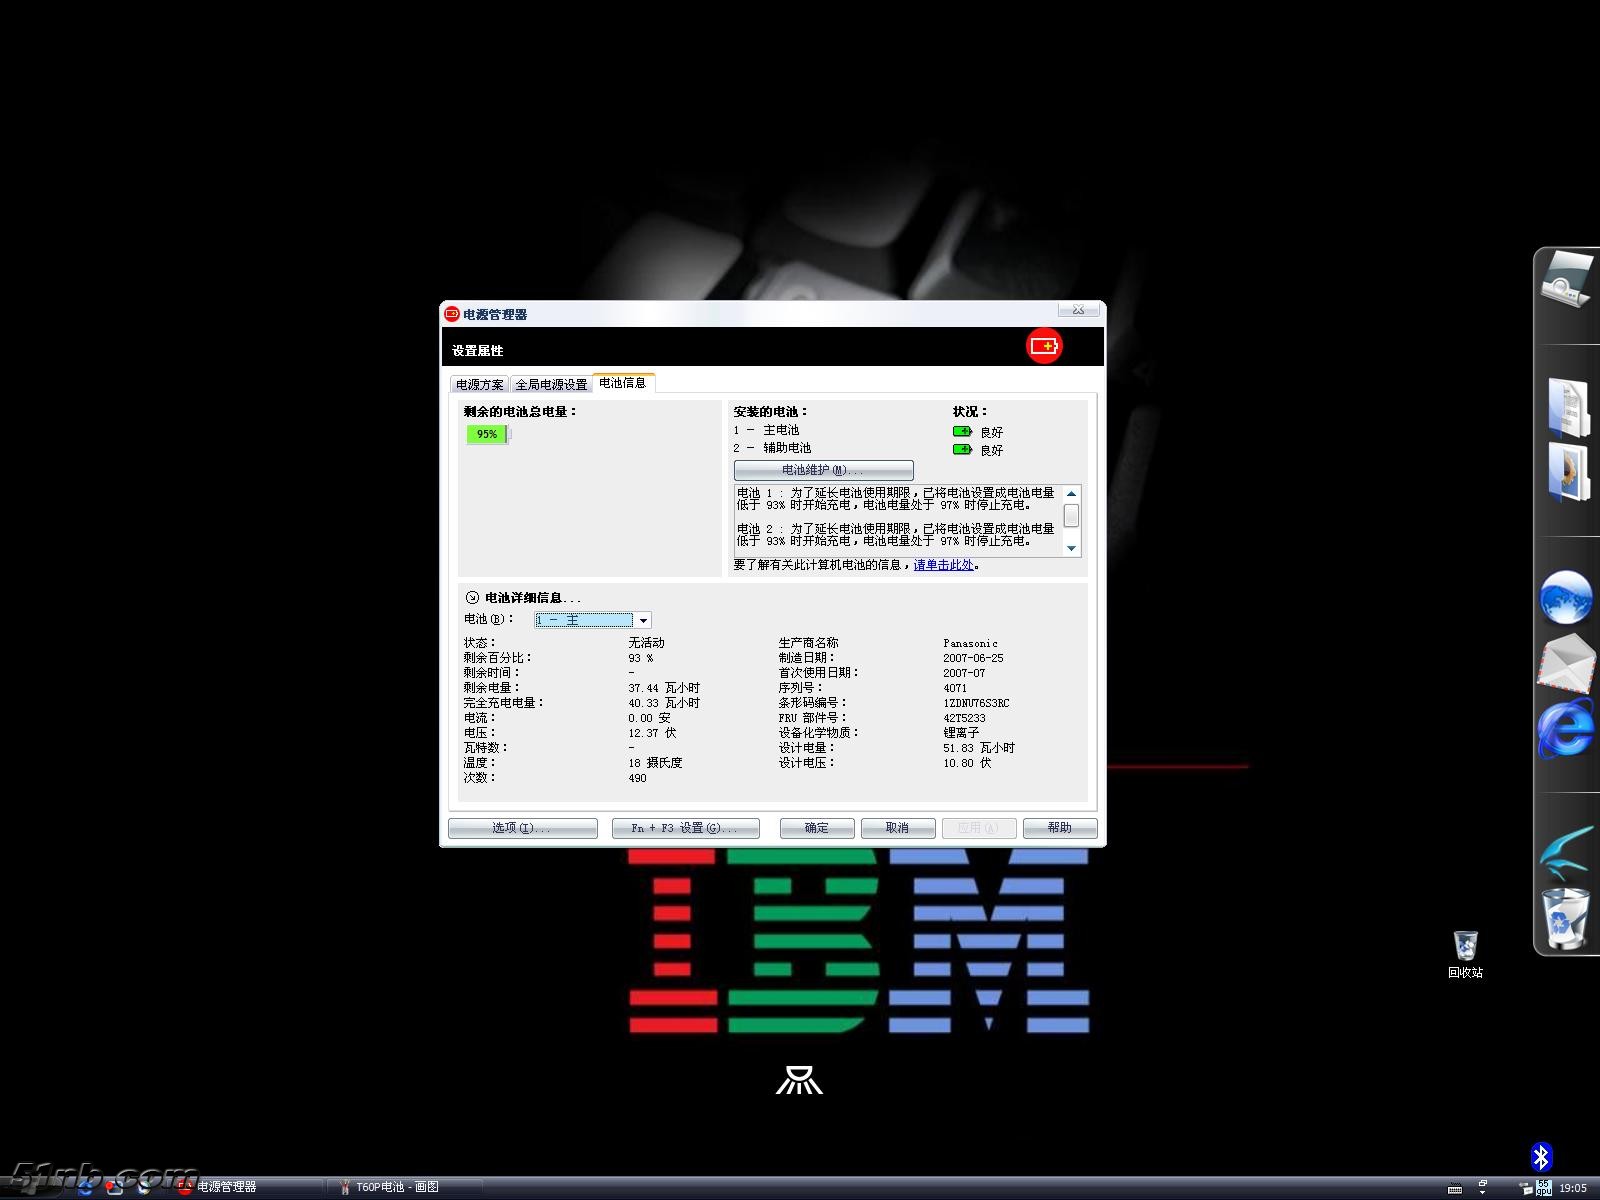Click the green status icon for main battery
Image resolution: width=1600 pixels, height=1200 pixels.
pyautogui.click(x=962, y=431)
